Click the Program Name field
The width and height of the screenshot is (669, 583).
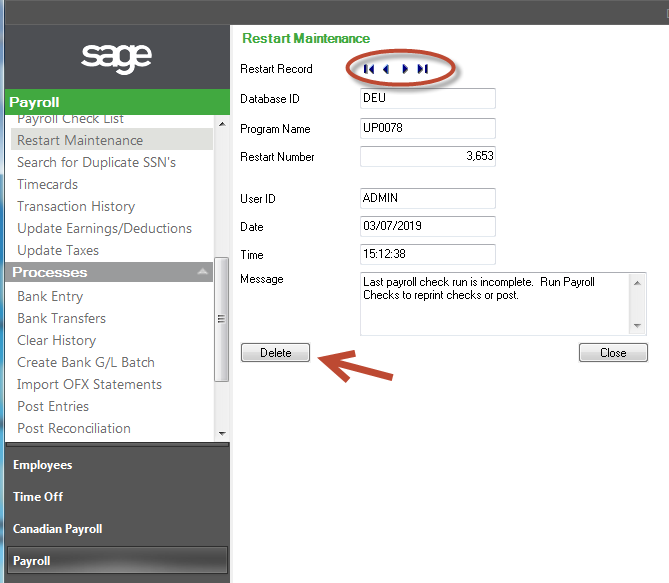pyautogui.click(x=428, y=128)
